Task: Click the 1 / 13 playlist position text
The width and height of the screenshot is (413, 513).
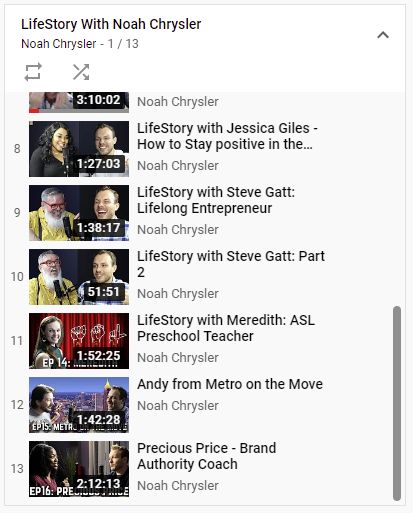Action: tap(123, 44)
